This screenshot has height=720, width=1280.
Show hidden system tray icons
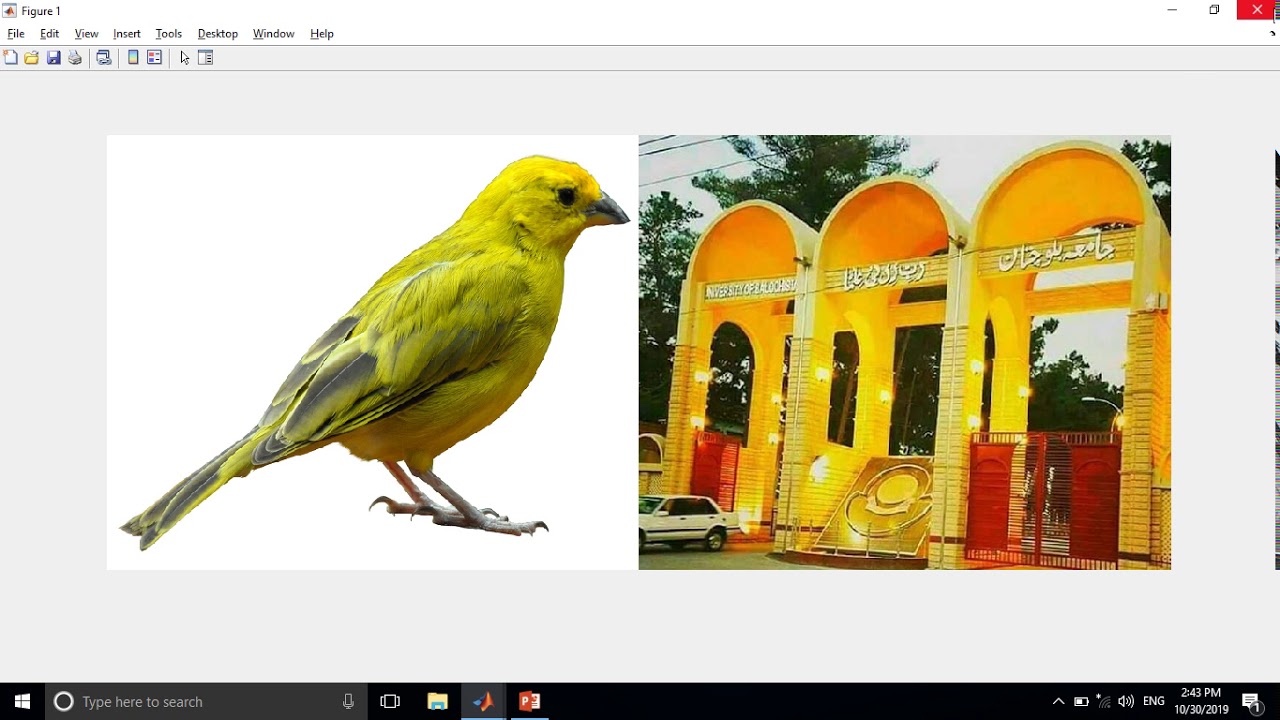[1058, 702]
